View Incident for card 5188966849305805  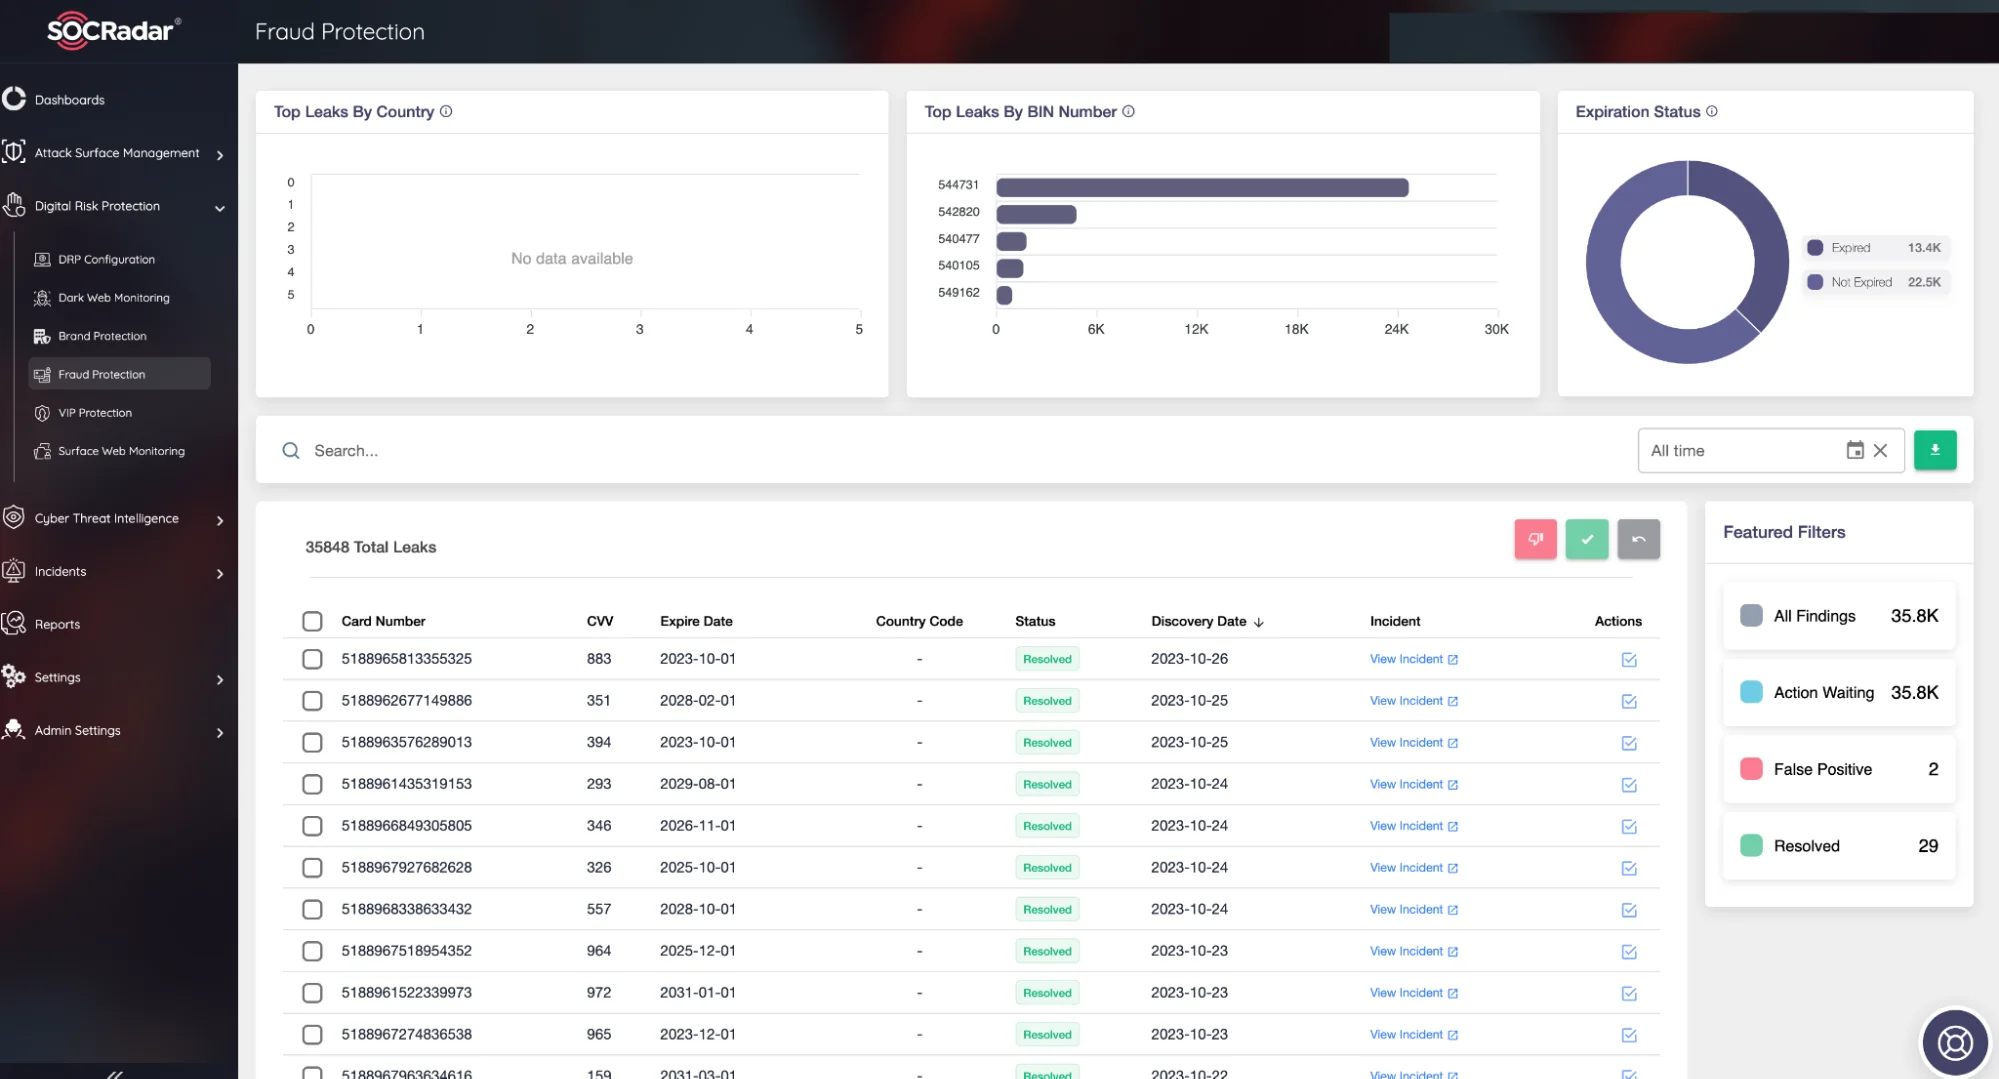click(1413, 826)
